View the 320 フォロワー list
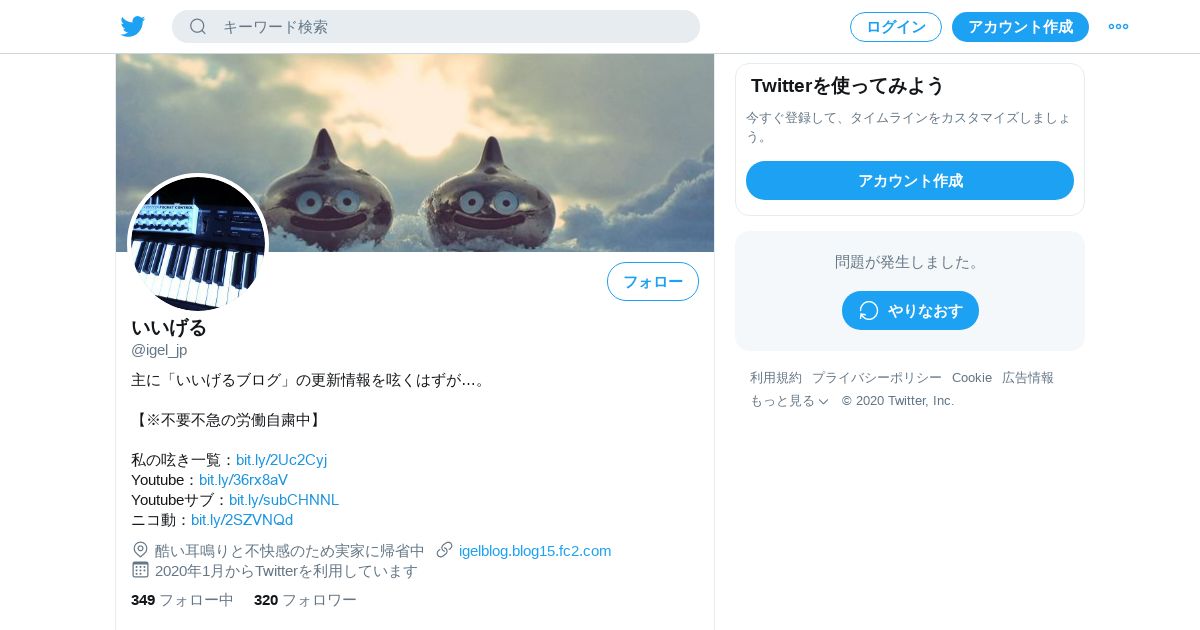Image resolution: width=1200 pixels, height=630 pixels. [305, 600]
